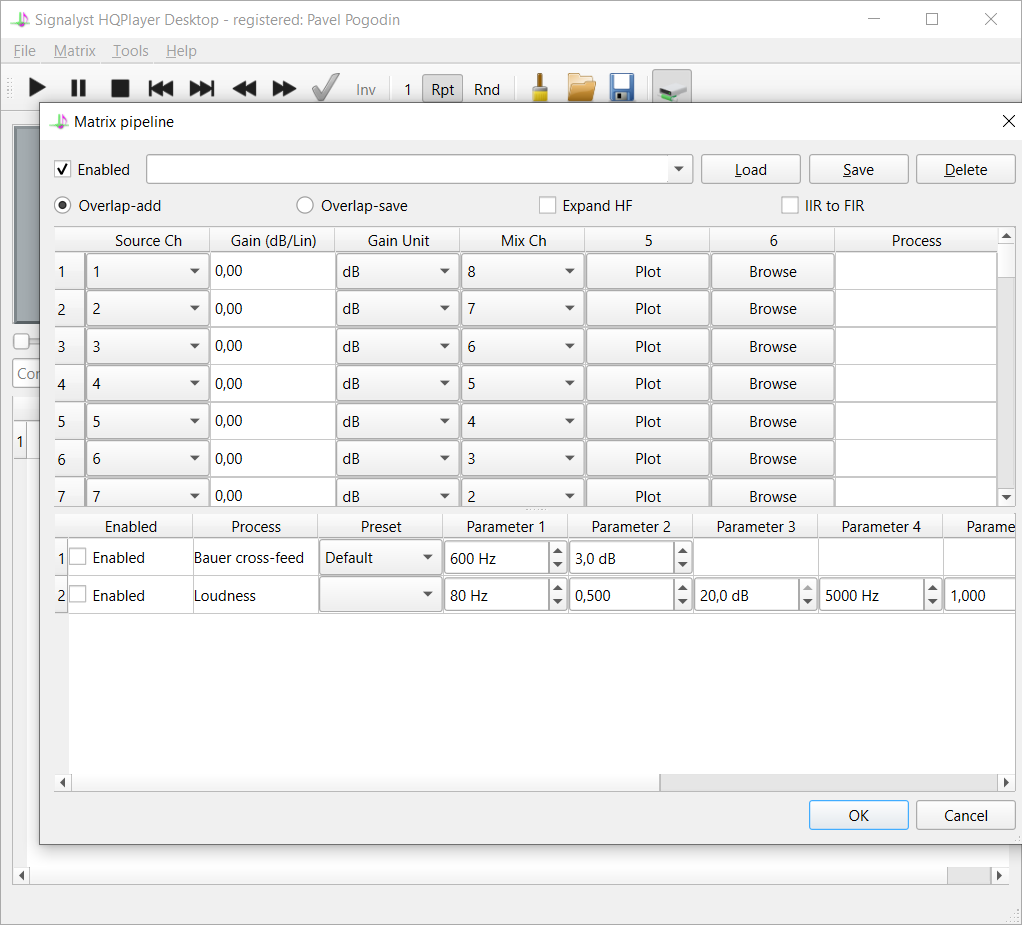Toggle the '1' repeat-one toolbar button
Image resolution: width=1022 pixels, height=925 pixels.
click(407, 89)
